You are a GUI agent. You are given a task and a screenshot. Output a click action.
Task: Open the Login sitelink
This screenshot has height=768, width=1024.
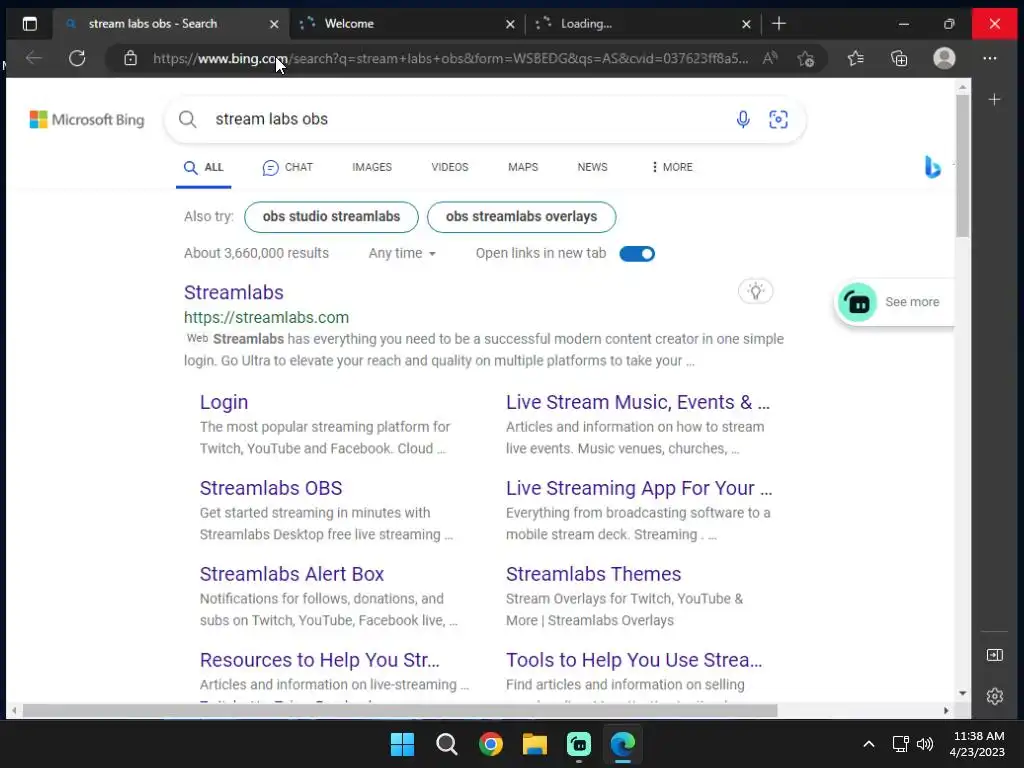[223, 402]
